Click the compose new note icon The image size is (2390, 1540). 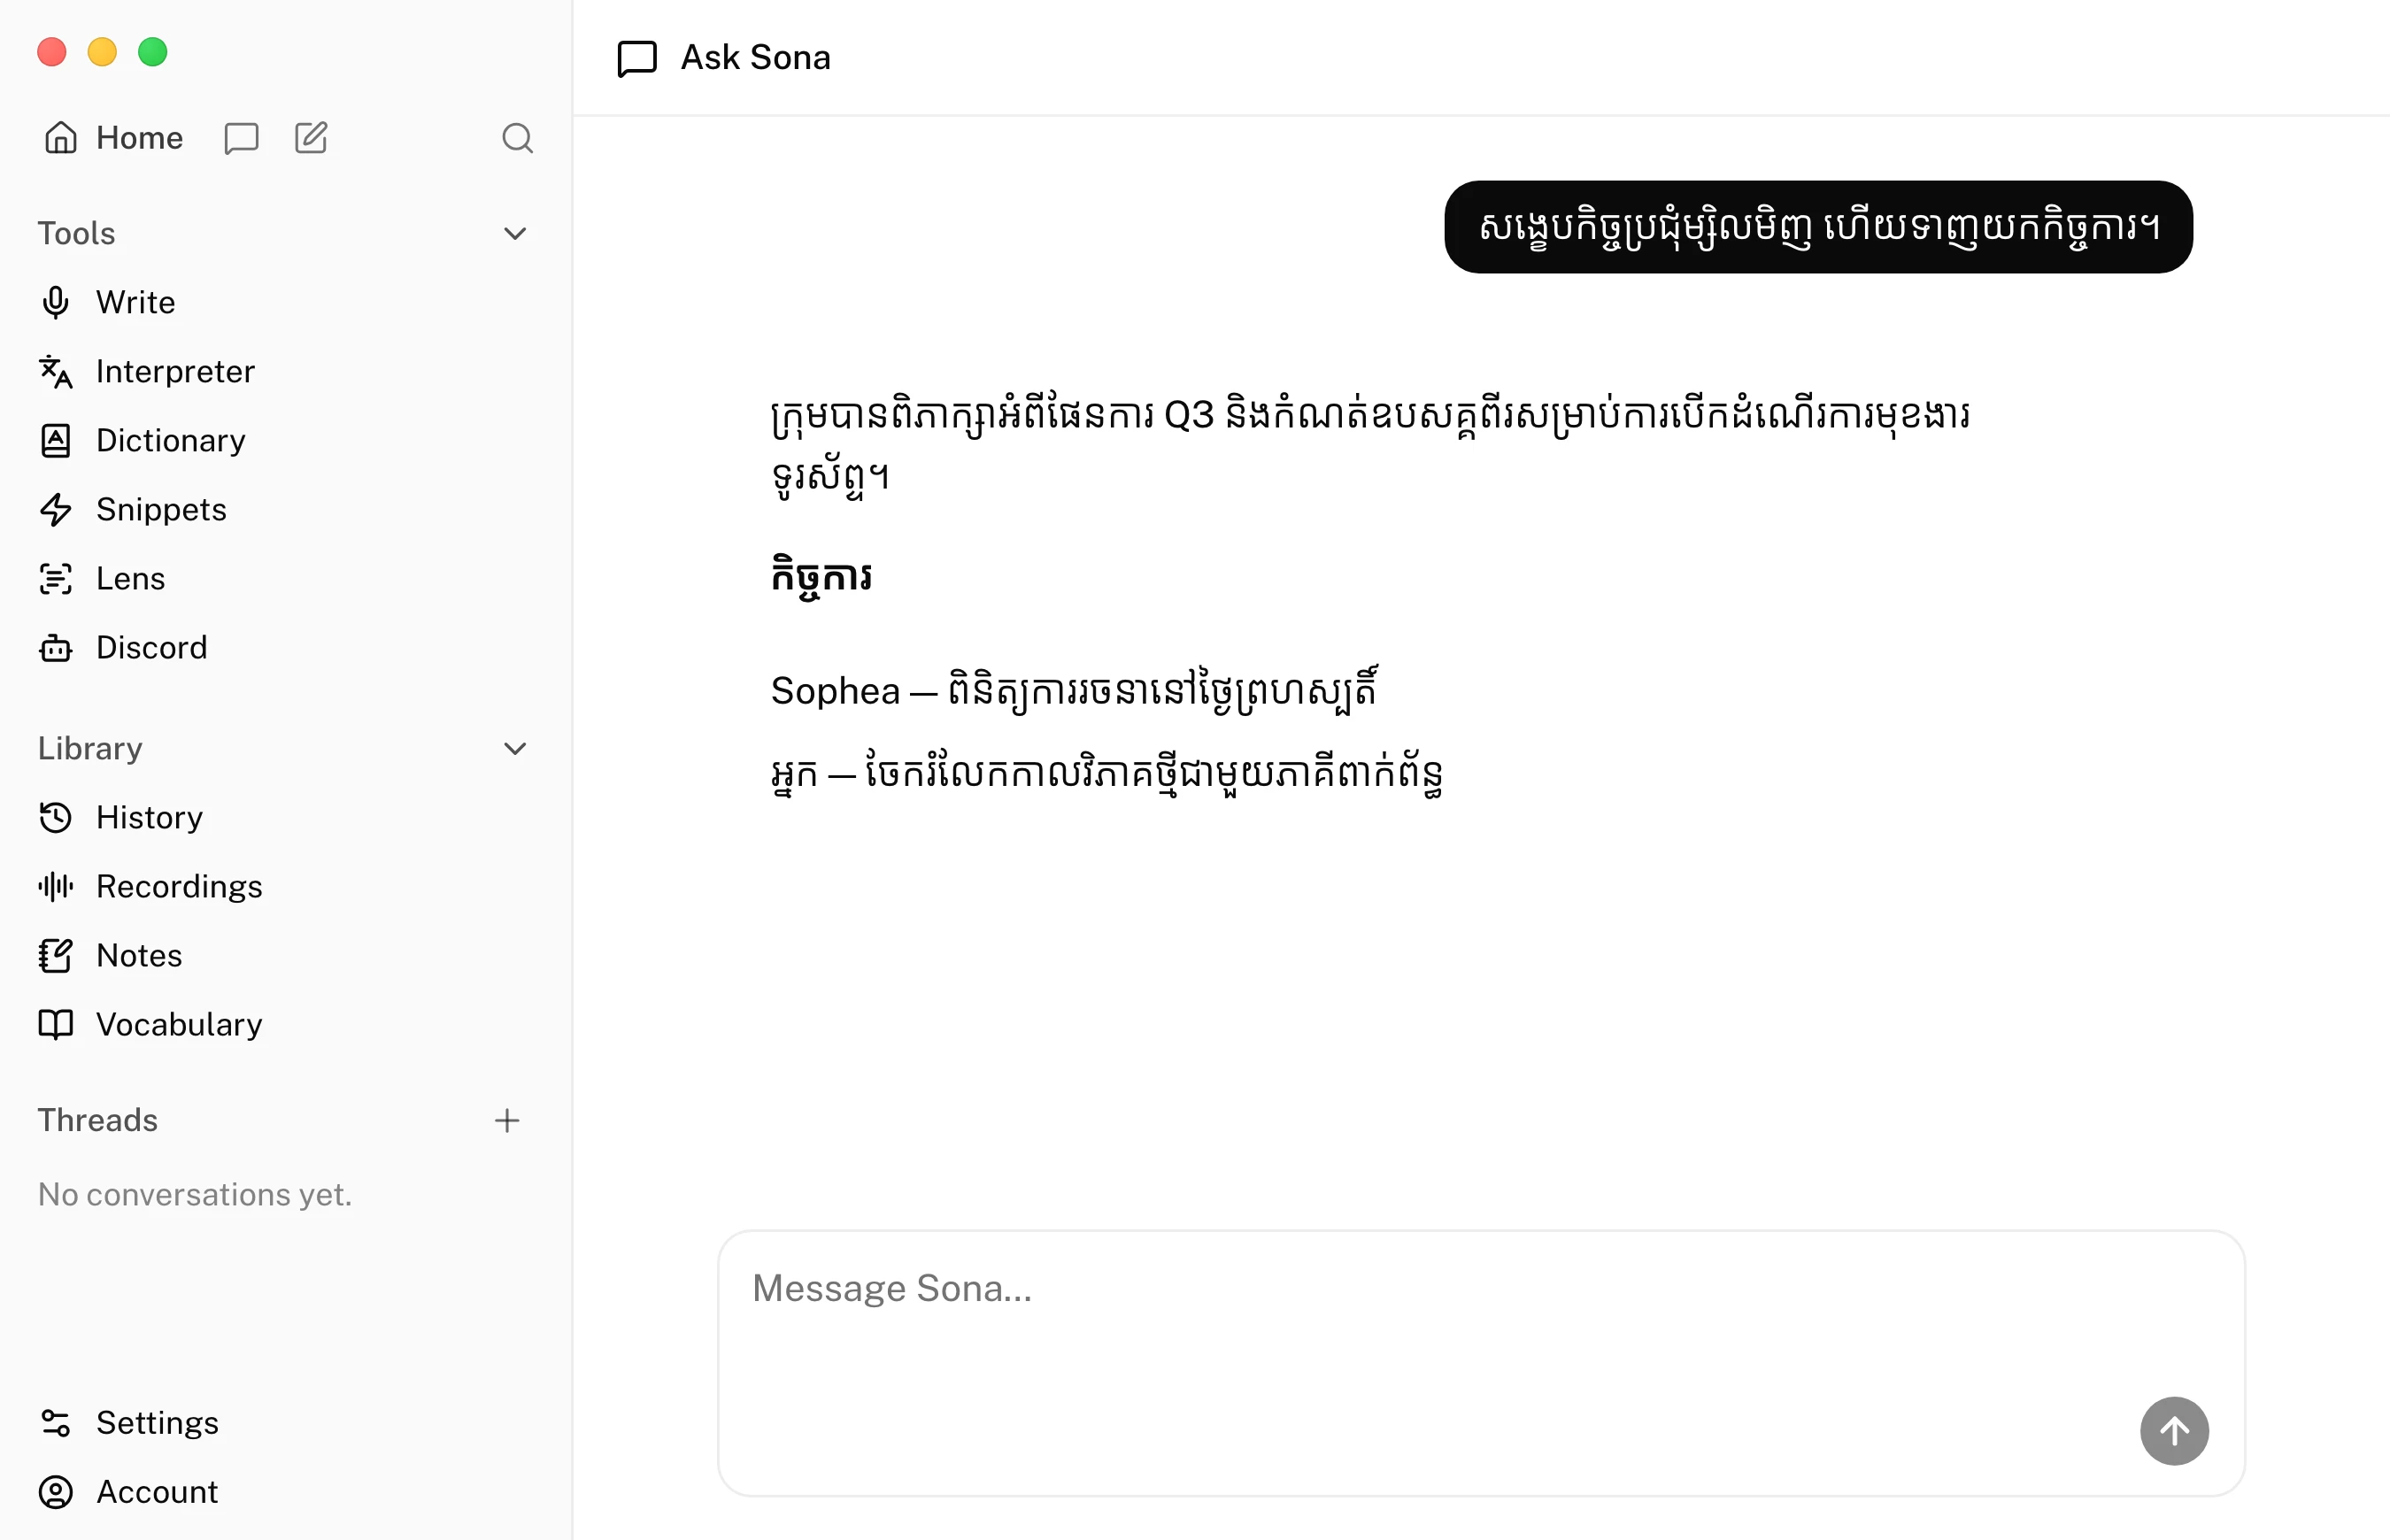311,138
